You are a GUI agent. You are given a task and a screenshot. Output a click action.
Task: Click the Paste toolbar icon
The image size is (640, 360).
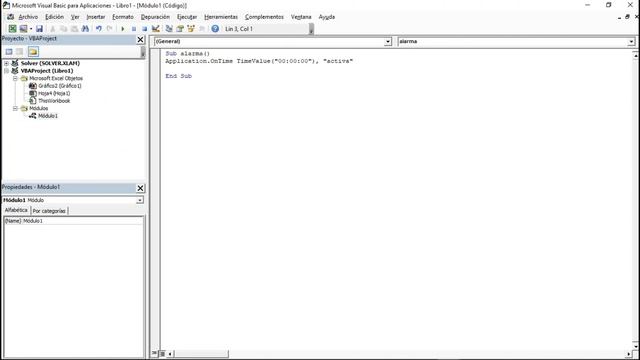click(x=74, y=29)
